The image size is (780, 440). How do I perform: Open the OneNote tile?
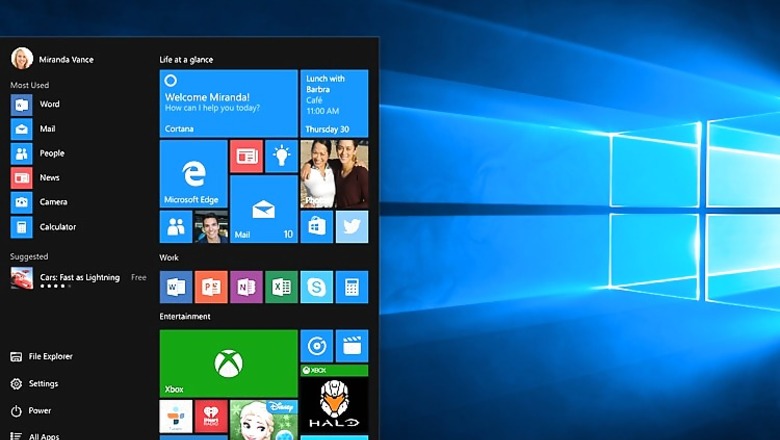(246, 287)
